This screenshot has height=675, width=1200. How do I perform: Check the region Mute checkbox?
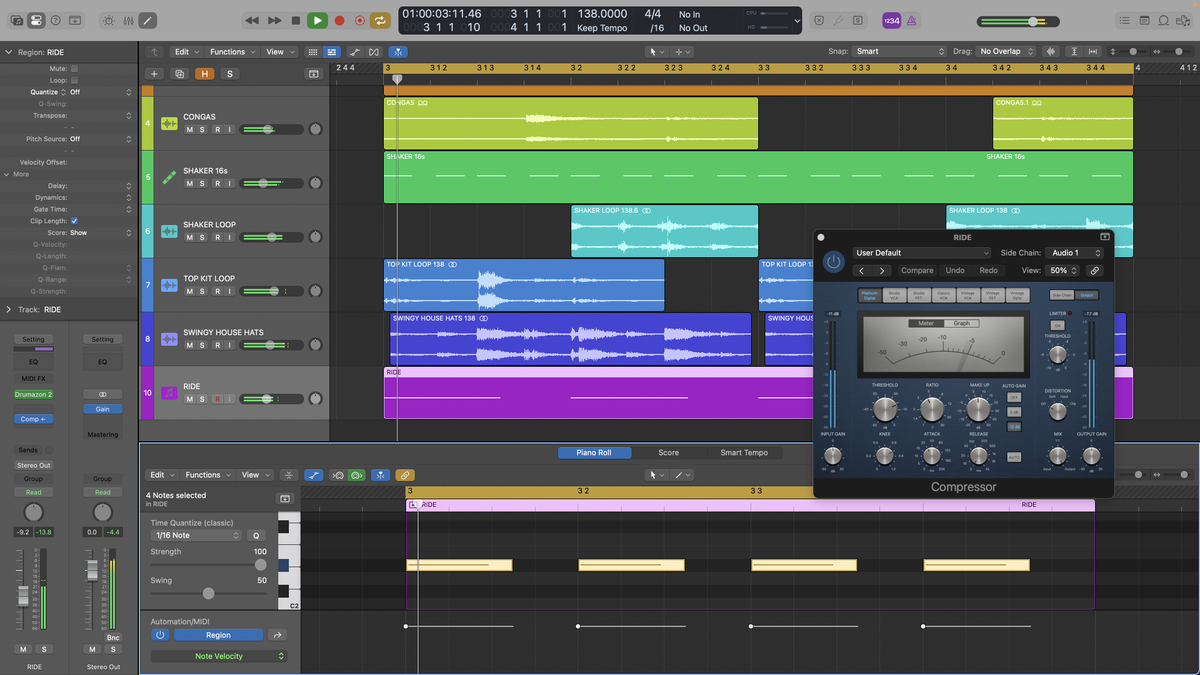pyautogui.click(x=74, y=69)
